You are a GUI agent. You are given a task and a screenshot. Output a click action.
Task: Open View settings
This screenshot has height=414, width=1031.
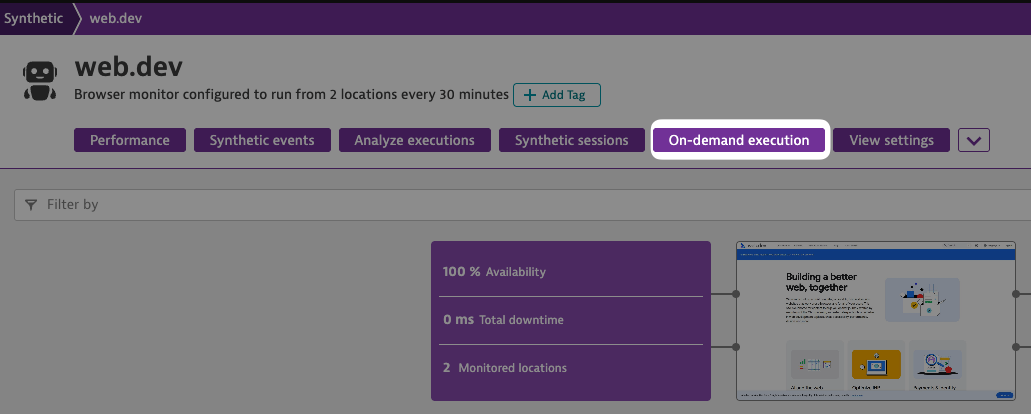pos(891,140)
